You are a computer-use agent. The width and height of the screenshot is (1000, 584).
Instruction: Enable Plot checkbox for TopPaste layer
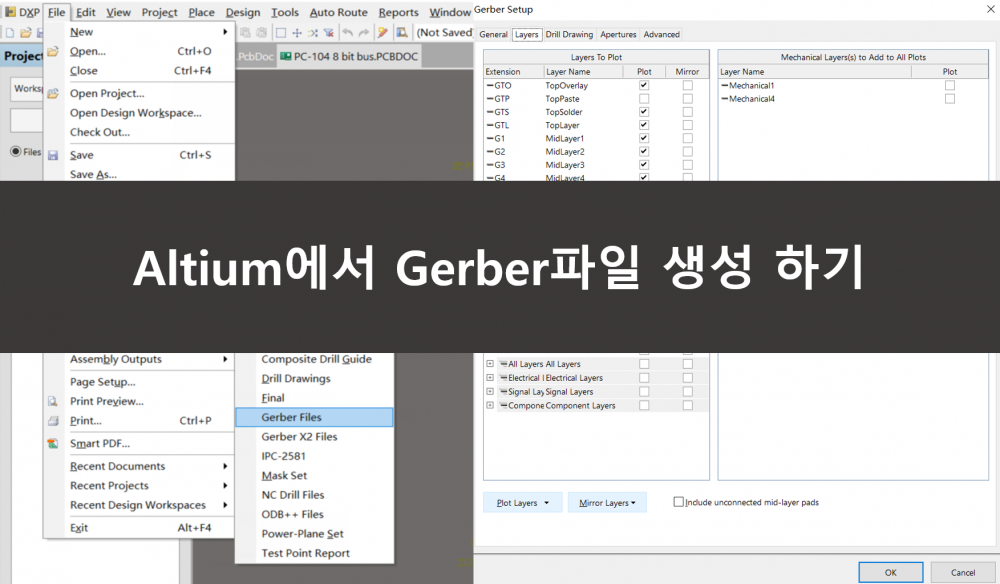(644, 99)
